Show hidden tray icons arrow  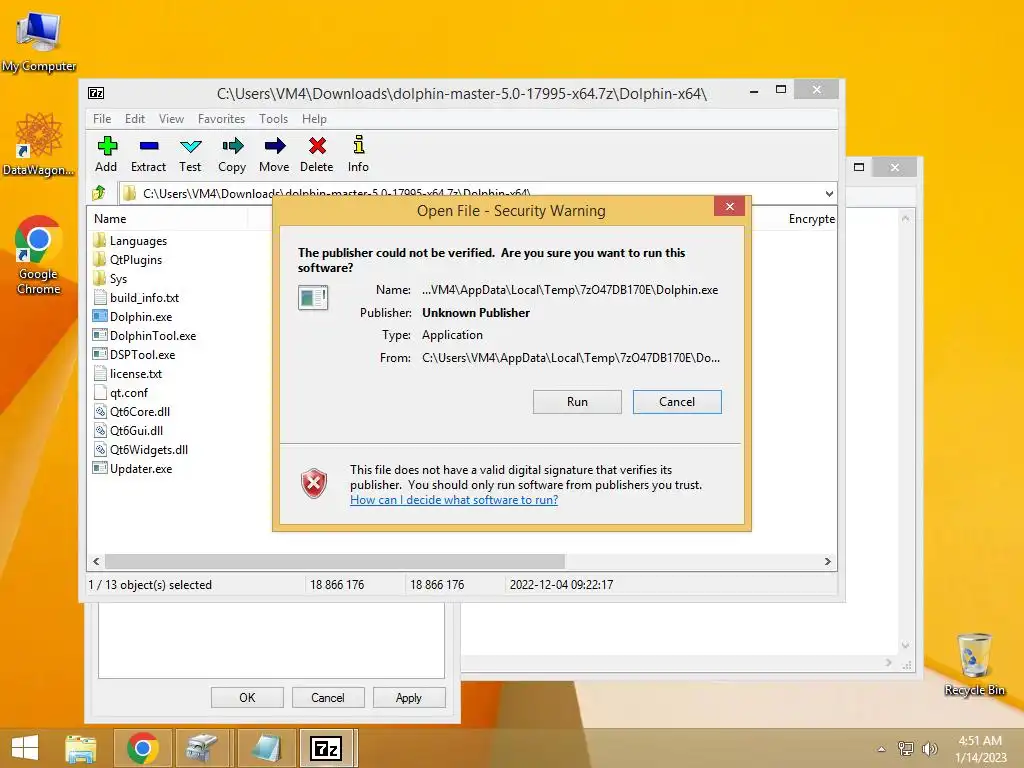click(x=882, y=749)
